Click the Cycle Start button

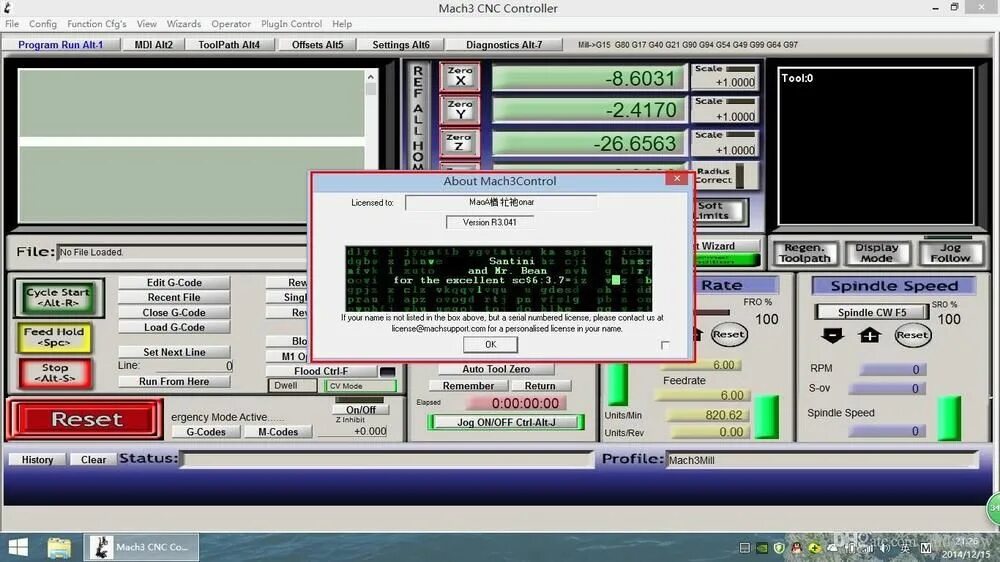click(58, 297)
